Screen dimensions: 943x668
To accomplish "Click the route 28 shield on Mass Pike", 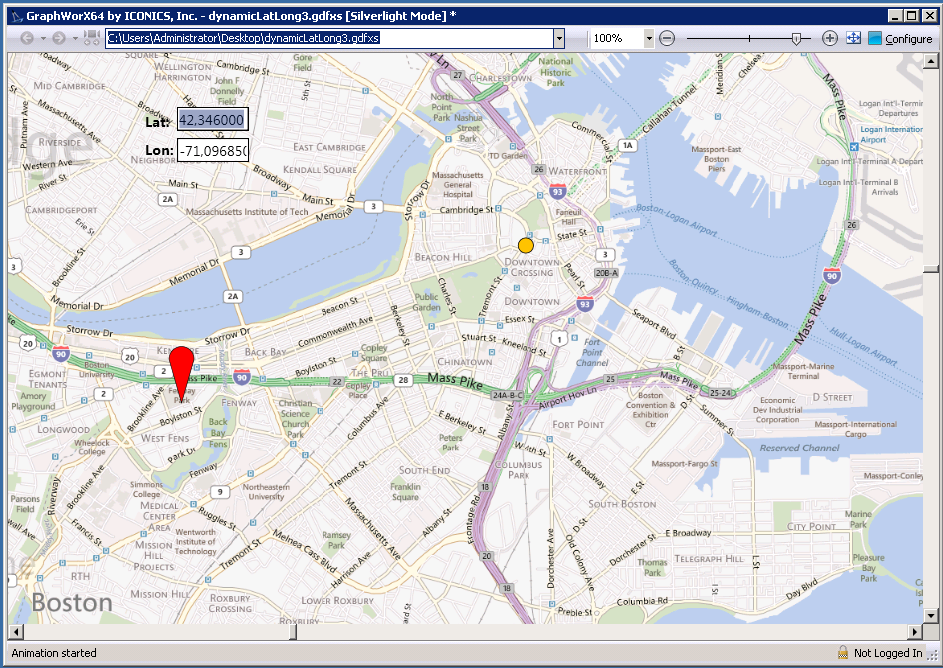I will pyautogui.click(x=403, y=380).
